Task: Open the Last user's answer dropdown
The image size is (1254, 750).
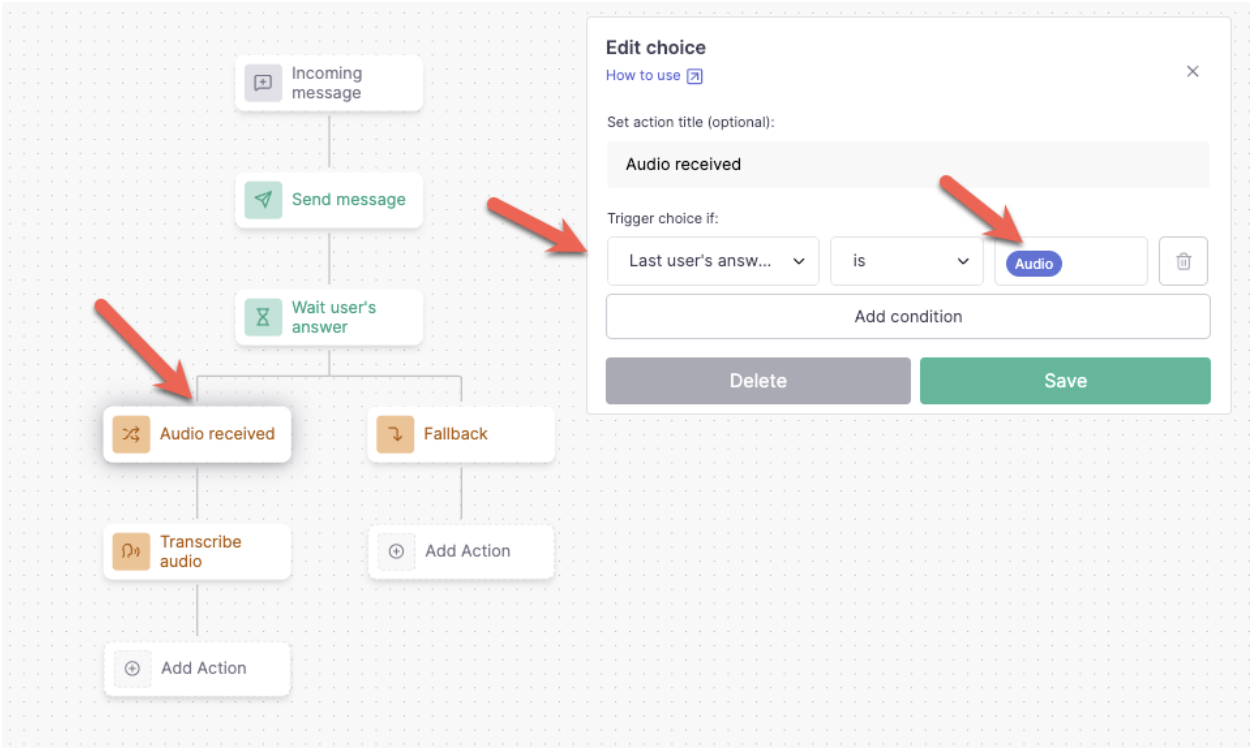Action: point(713,261)
